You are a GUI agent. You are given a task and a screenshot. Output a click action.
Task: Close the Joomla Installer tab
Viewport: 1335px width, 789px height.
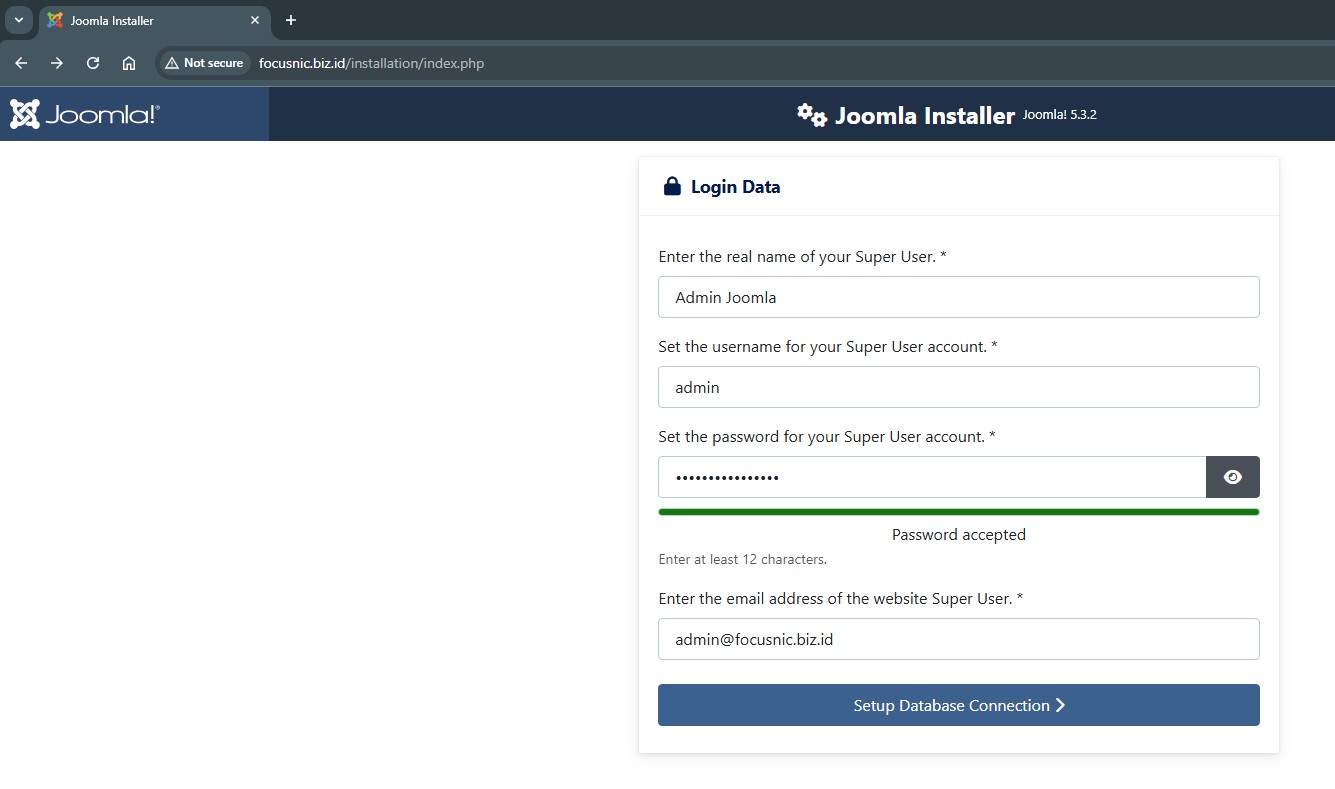[x=255, y=20]
